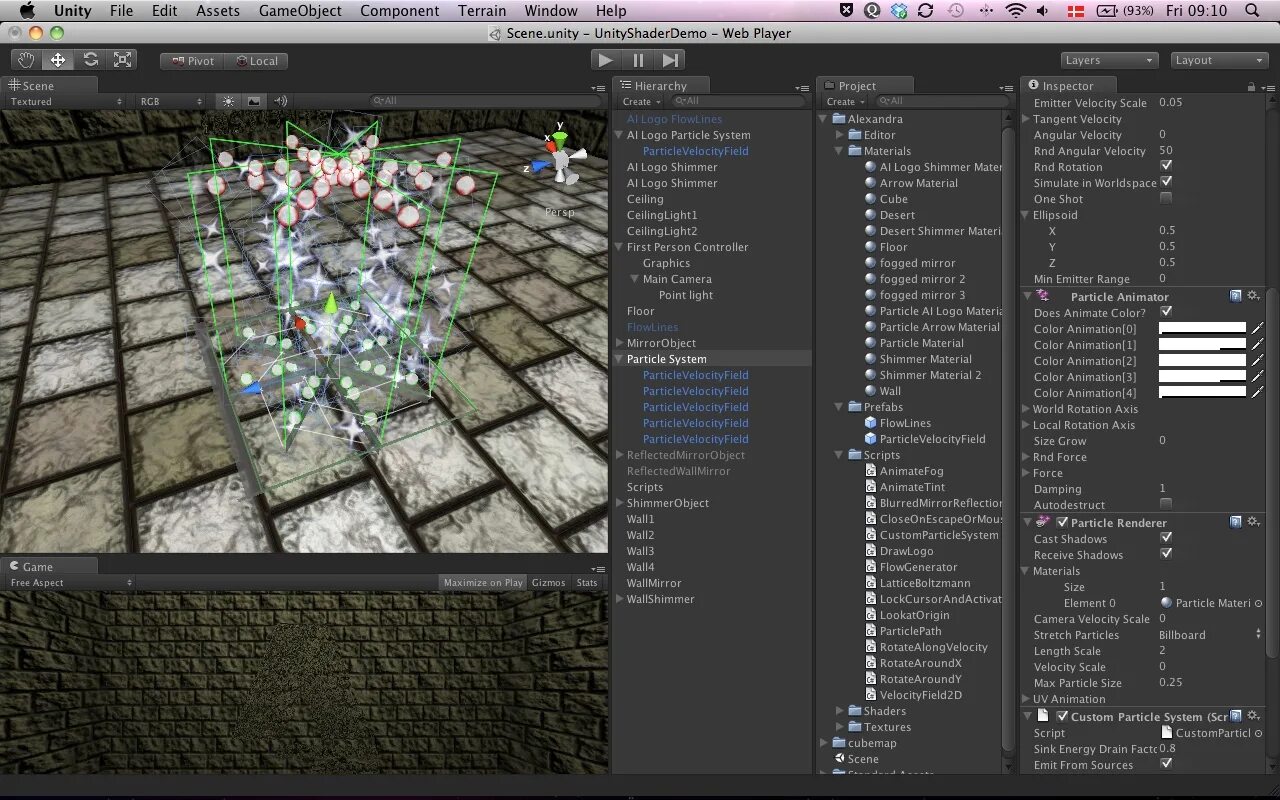Open the Hierarchy Create button
Image resolution: width=1280 pixels, height=800 pixels.
640,101
